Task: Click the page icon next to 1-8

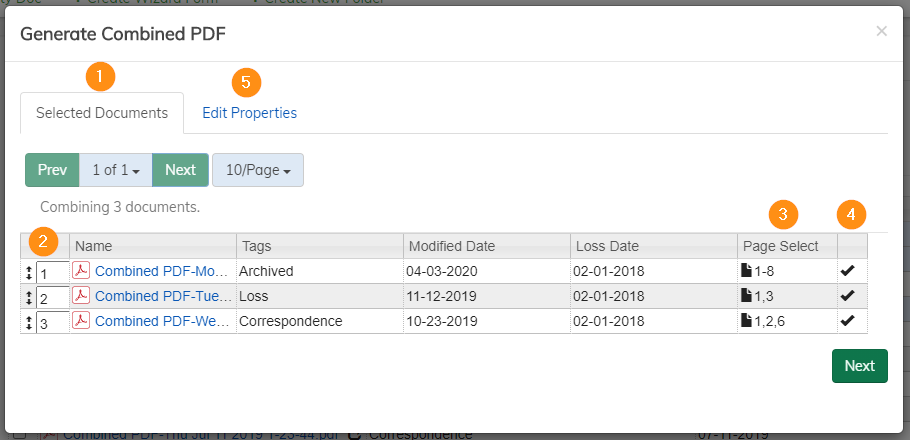Action: tap(746, 271)
